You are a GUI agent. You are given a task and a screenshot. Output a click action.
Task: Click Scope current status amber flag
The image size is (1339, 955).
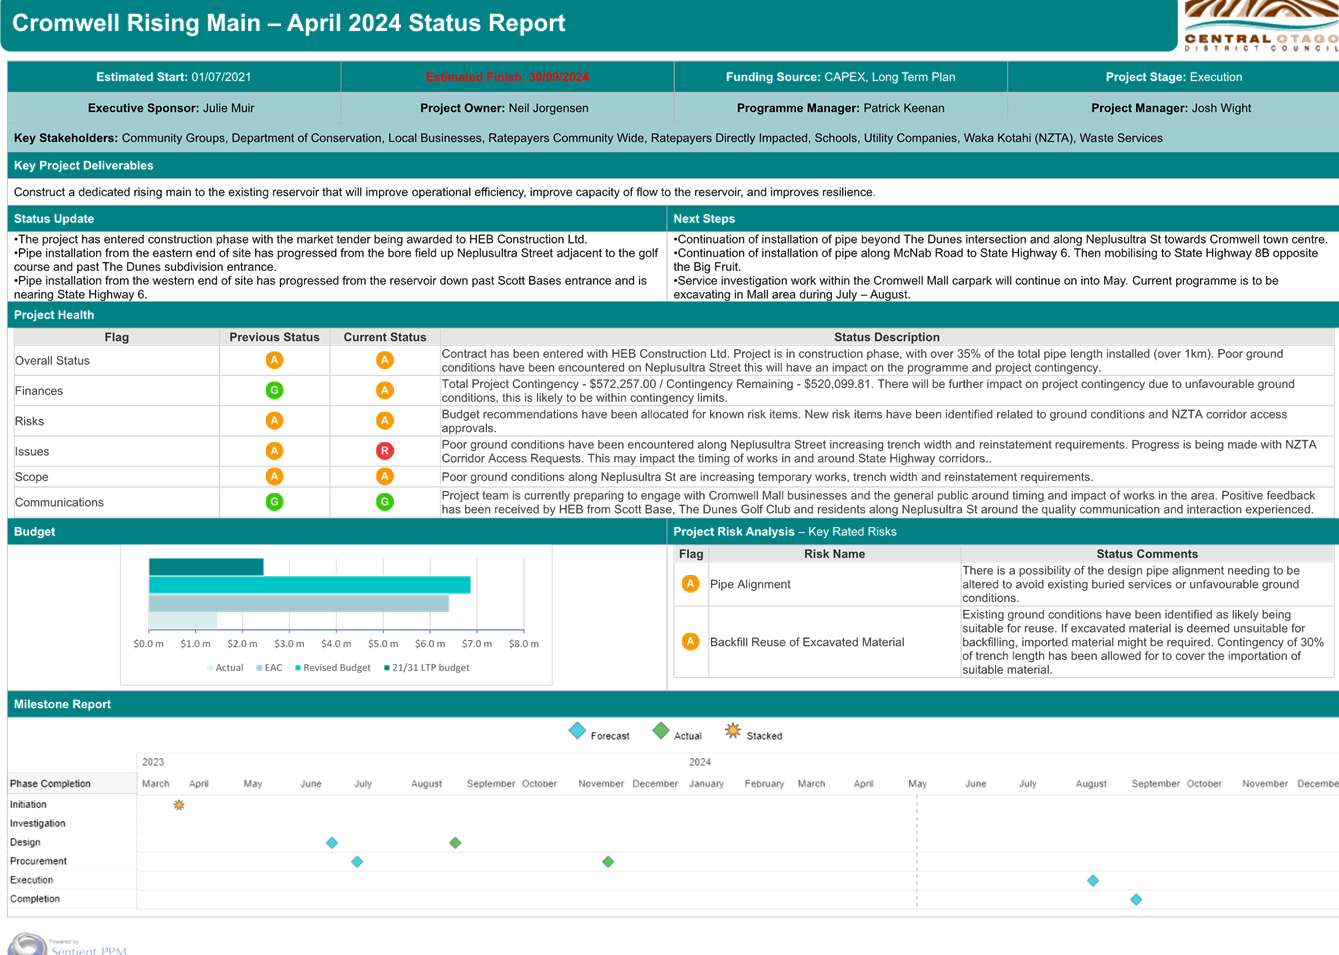384,477
